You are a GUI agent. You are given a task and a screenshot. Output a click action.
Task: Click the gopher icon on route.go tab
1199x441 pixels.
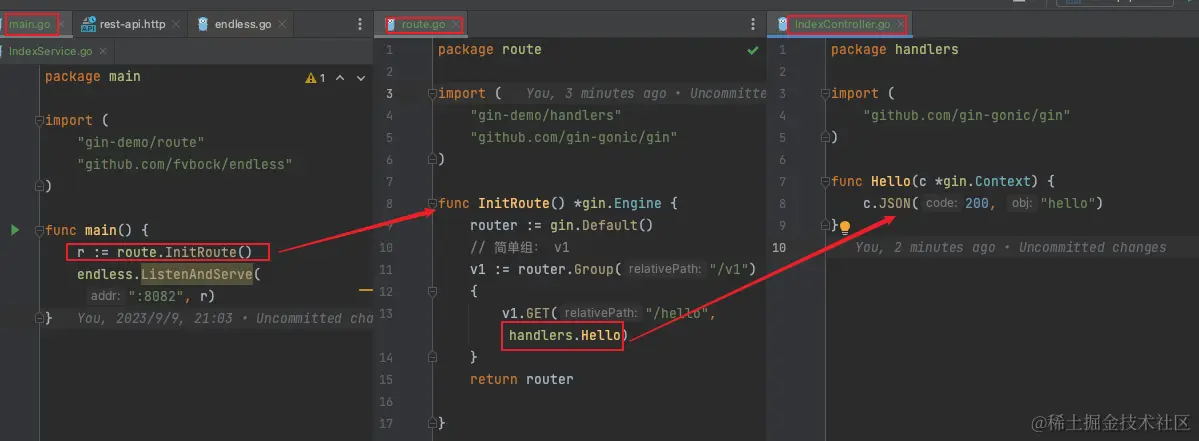coord(391,24)
